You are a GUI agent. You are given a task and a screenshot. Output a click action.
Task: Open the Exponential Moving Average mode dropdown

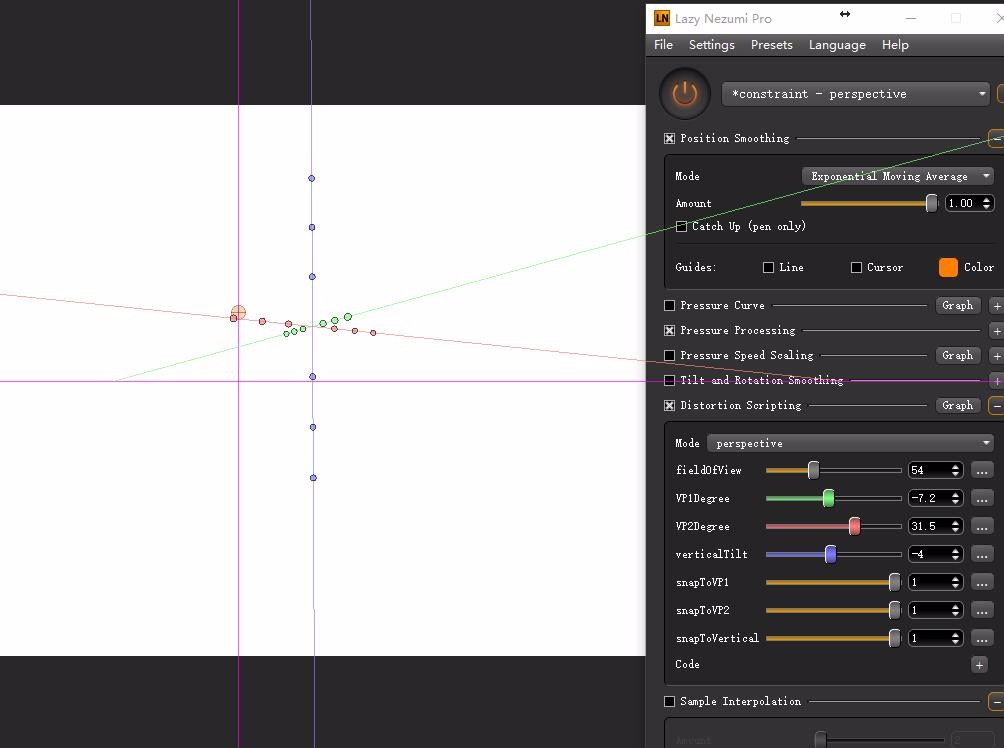(x=898, y=176)
